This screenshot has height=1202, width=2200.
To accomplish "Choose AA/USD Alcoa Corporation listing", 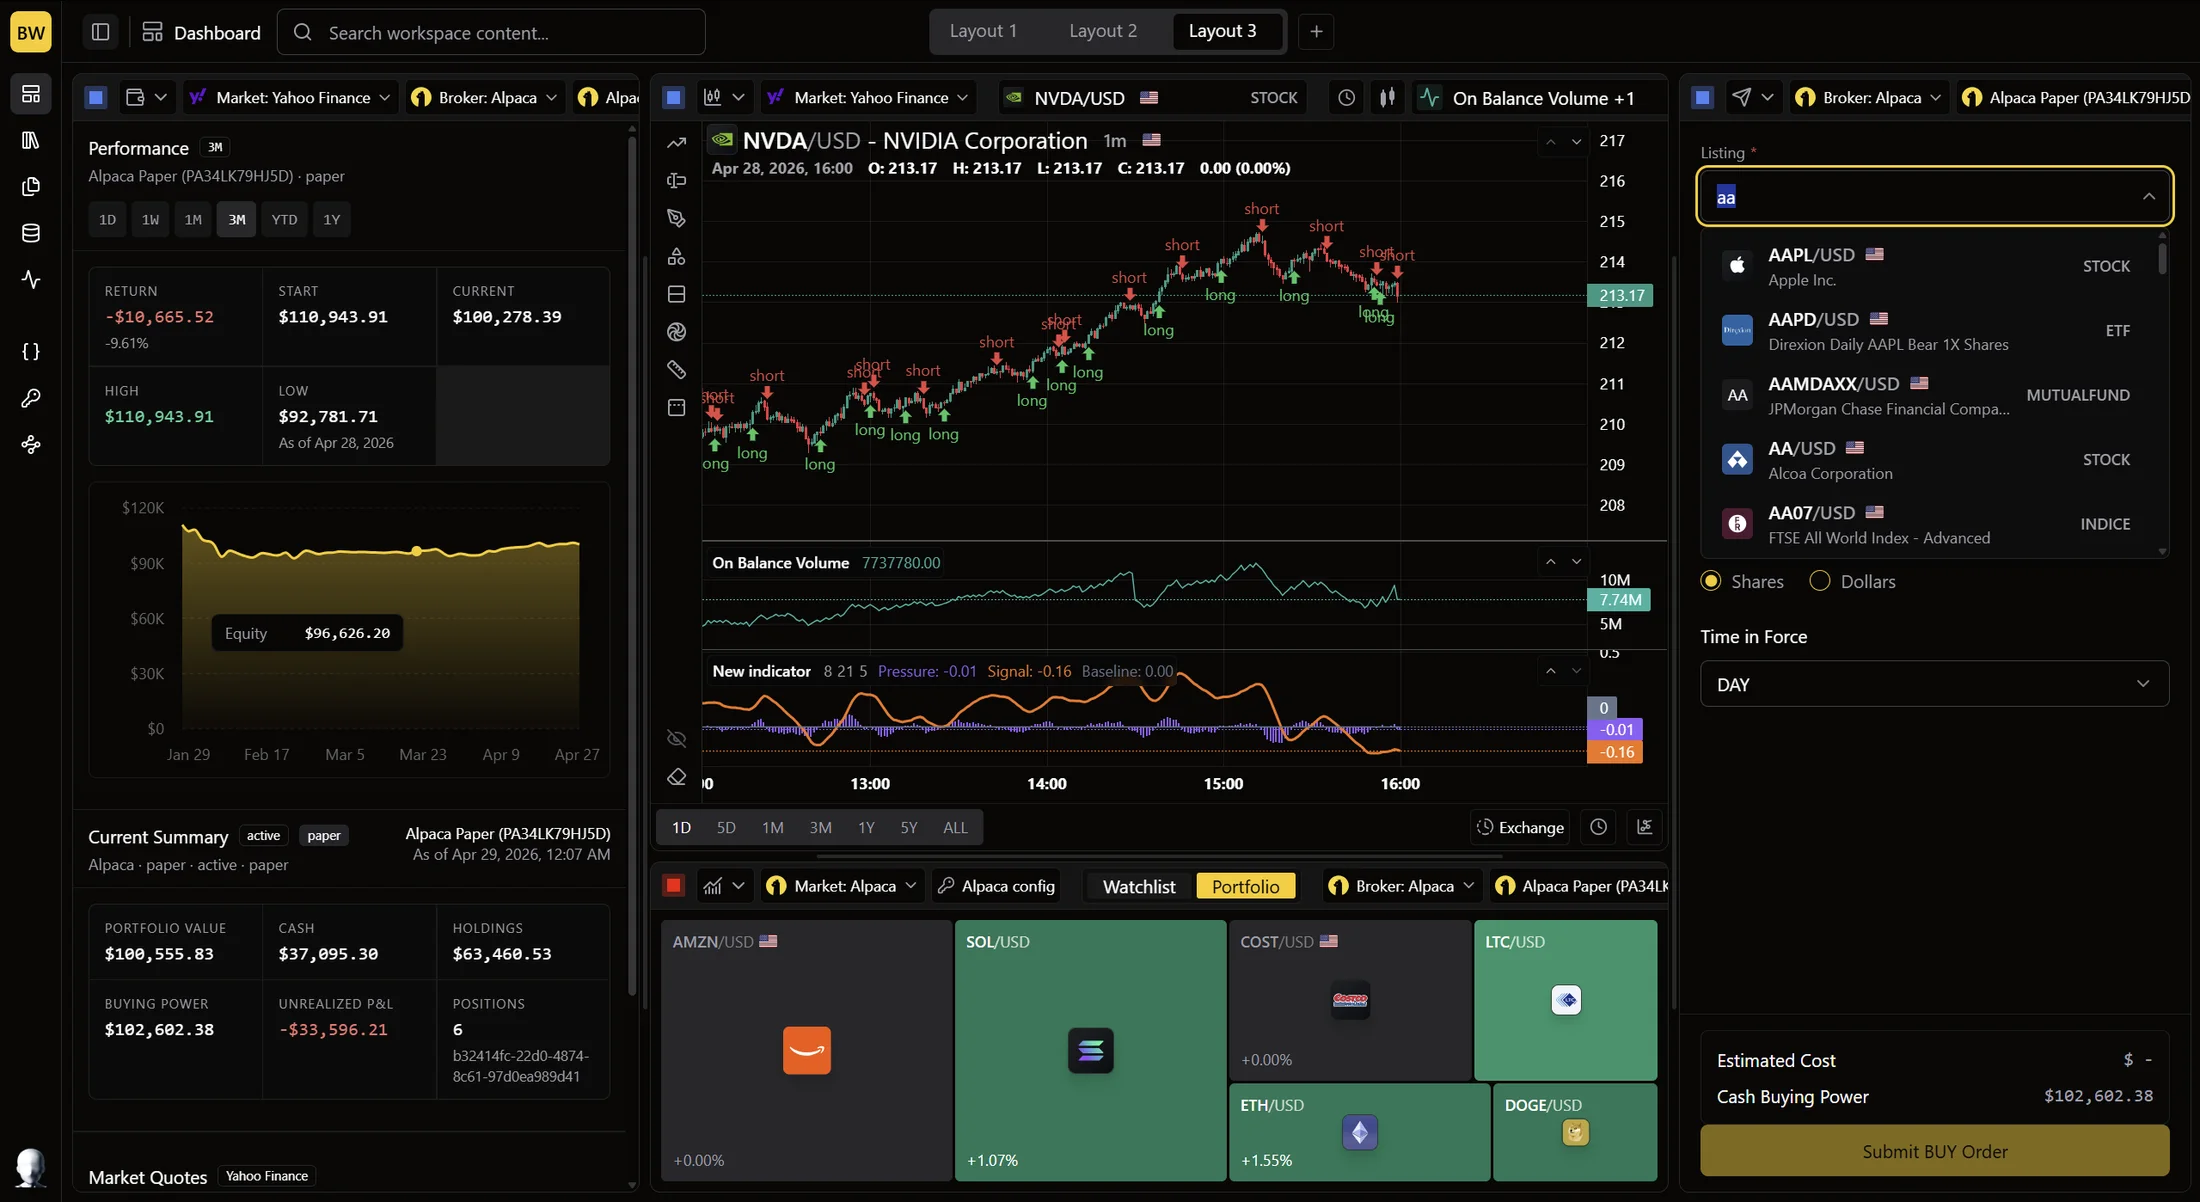I will (x=1928, y=460).
